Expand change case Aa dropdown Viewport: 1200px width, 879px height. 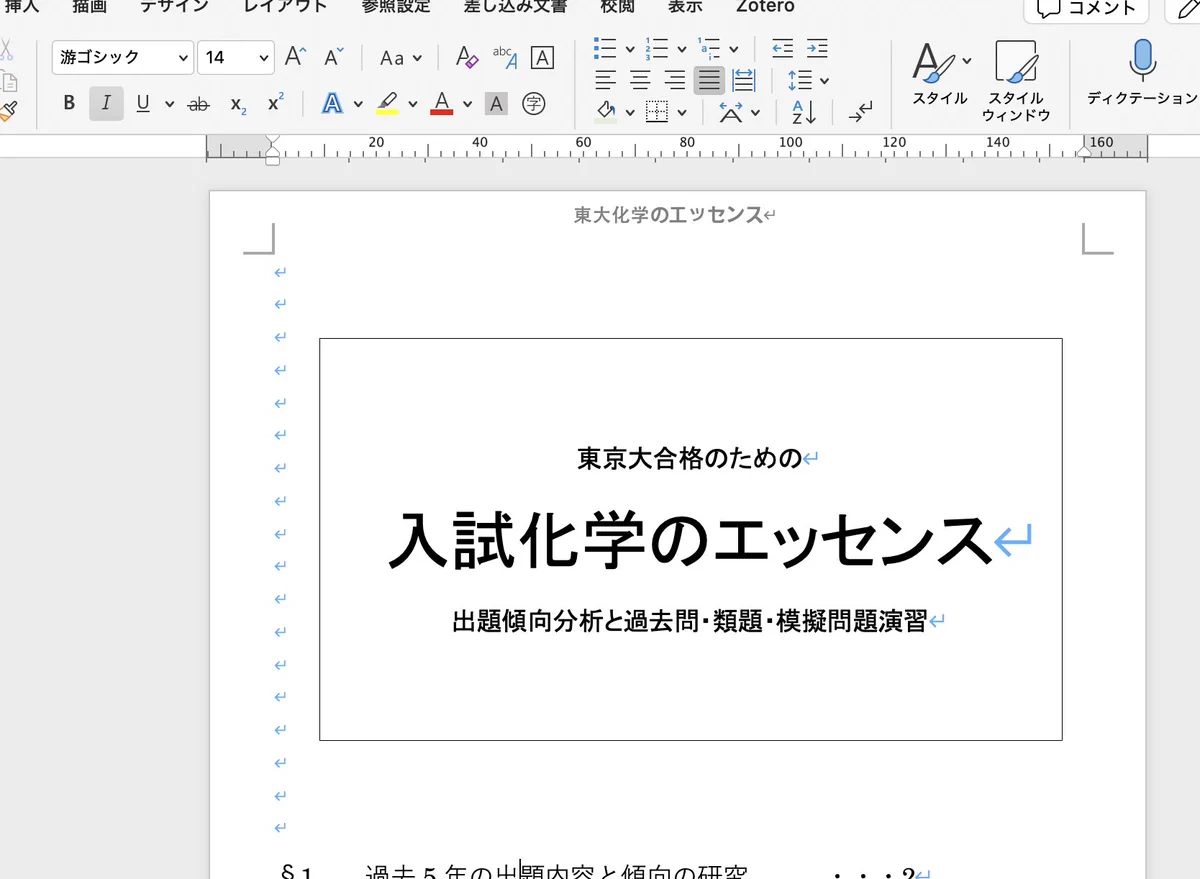pos(401,57)
